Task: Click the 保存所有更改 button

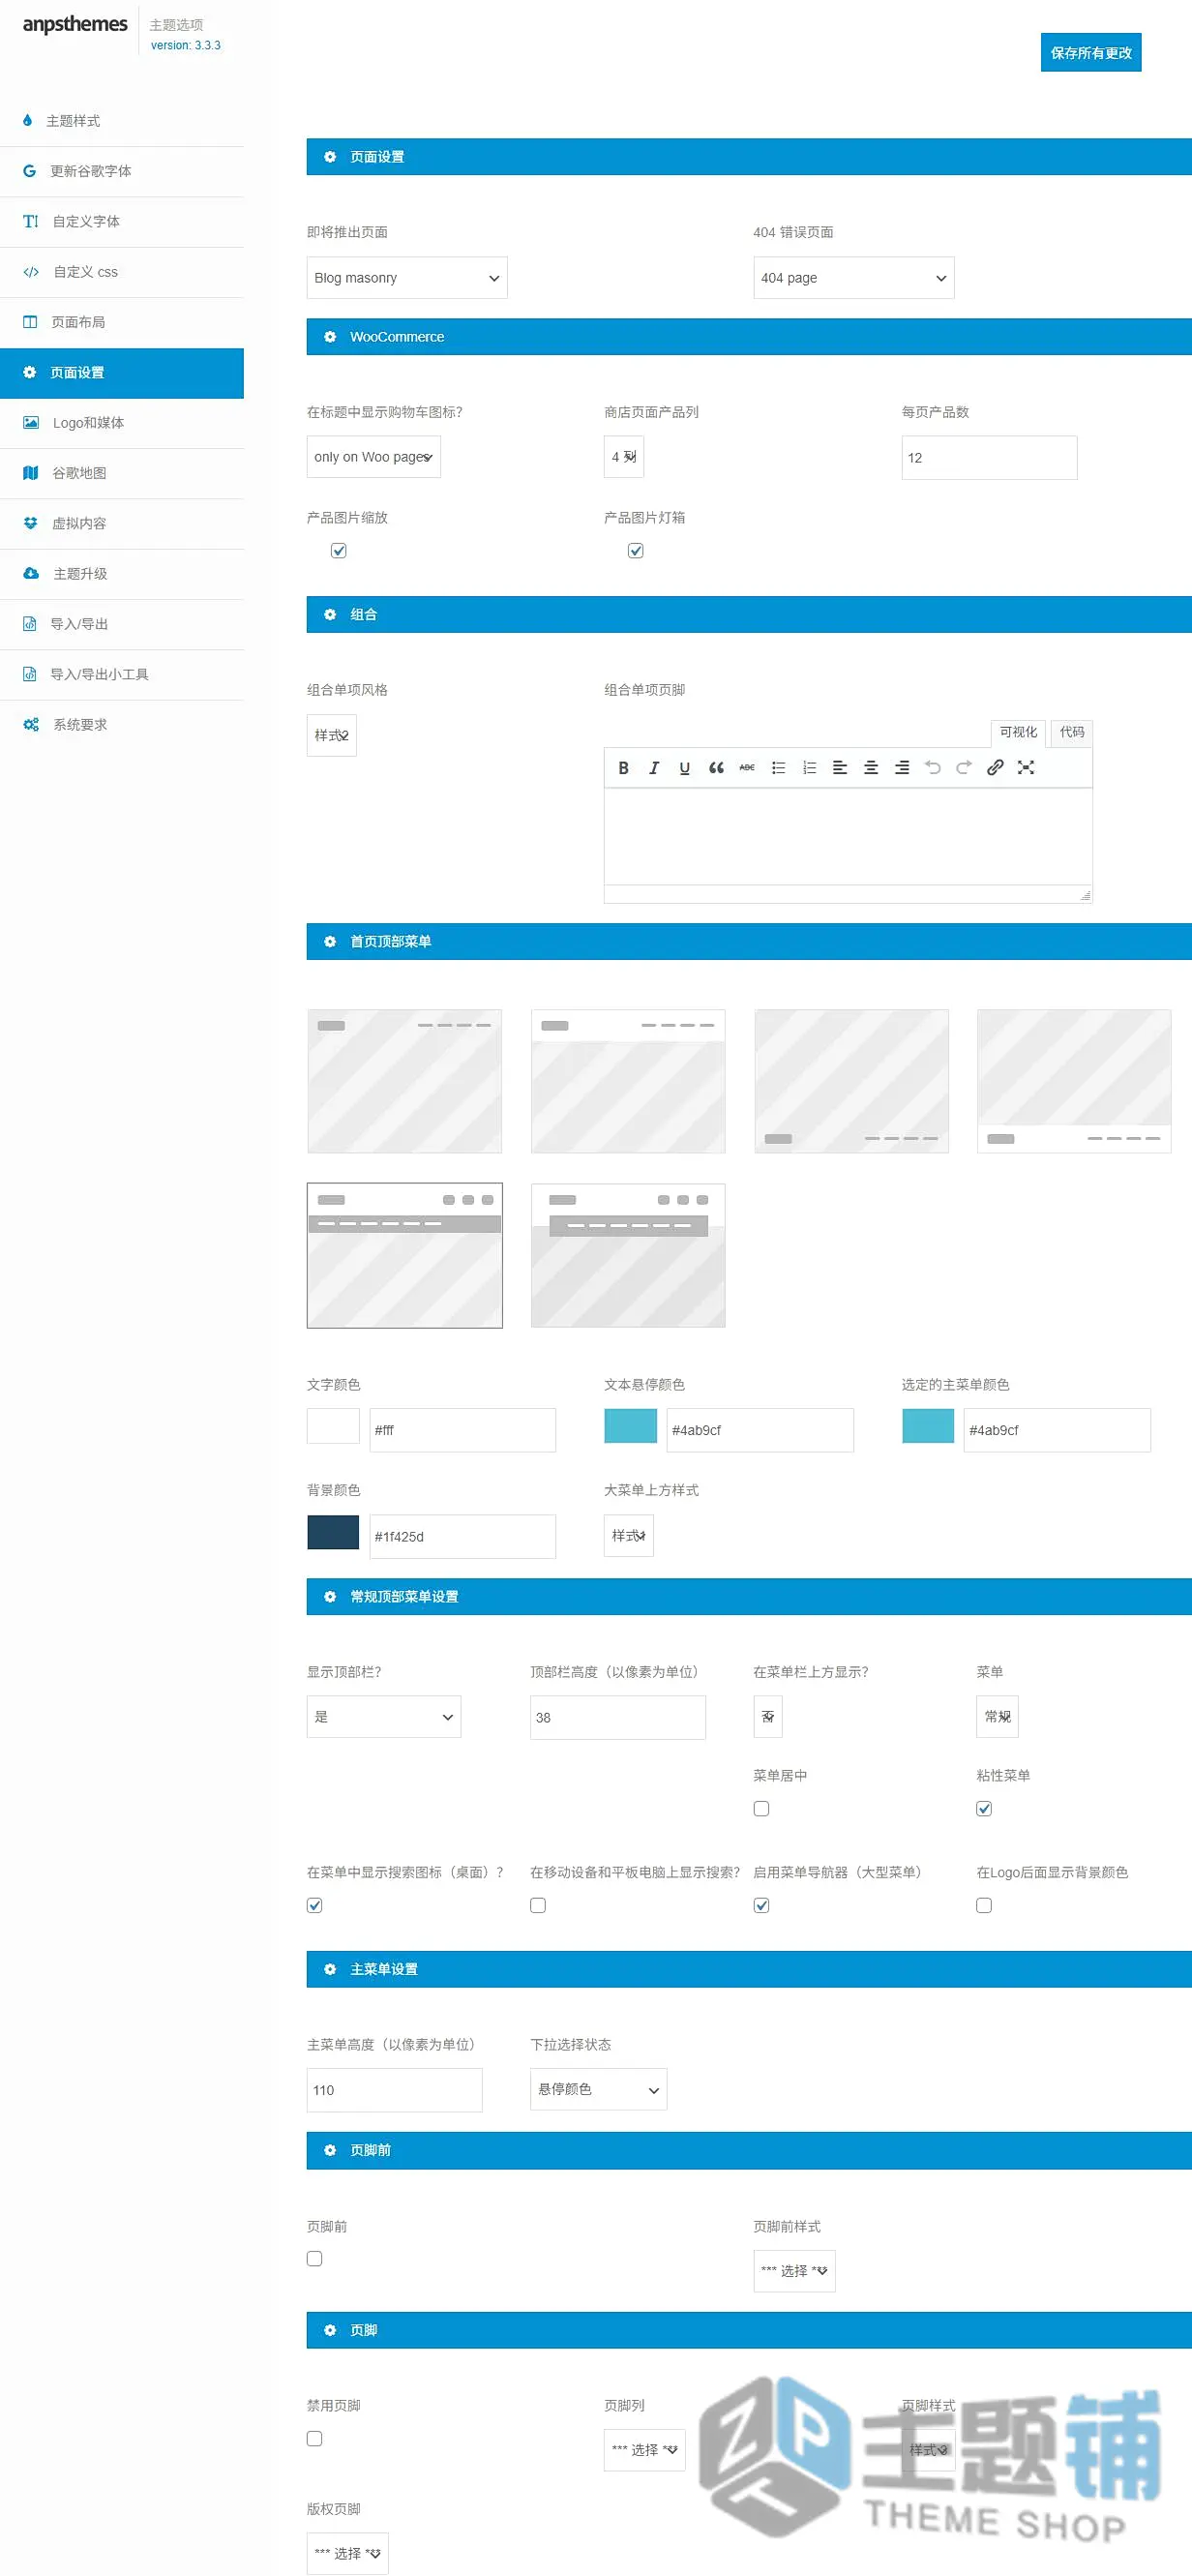Action: pyautogui.click(x=1091, y=53)
